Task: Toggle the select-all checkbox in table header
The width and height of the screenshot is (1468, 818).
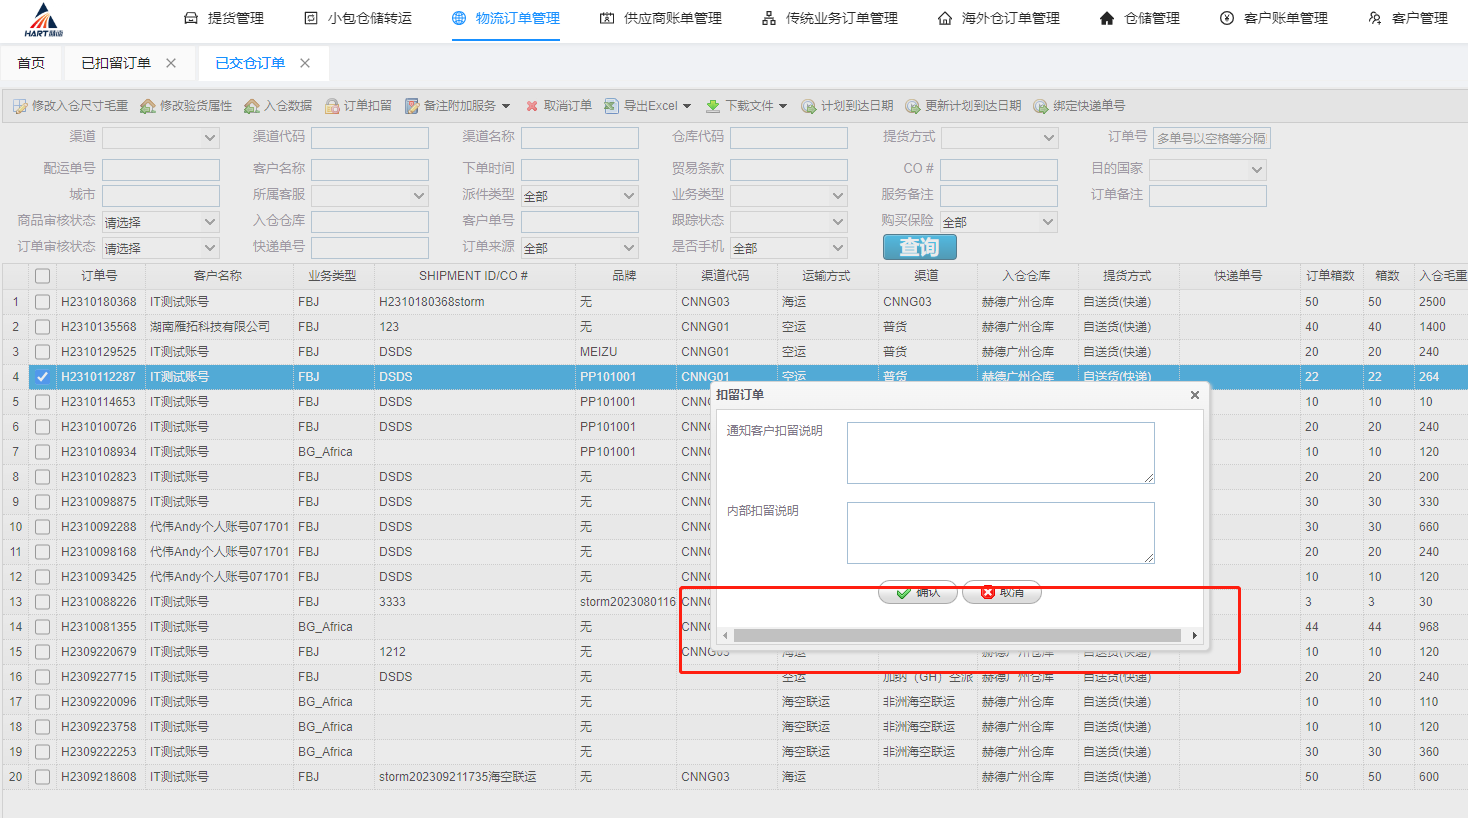Action: click(42, 276)
